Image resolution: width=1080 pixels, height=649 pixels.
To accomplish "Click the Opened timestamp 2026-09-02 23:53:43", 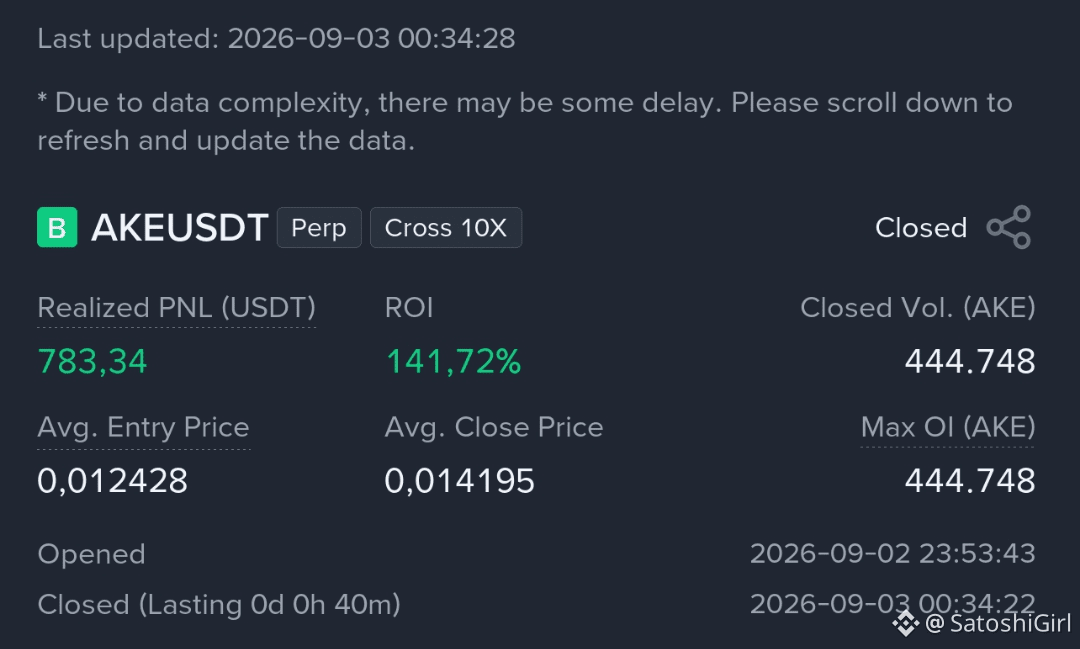I will (x=893, y=554).
